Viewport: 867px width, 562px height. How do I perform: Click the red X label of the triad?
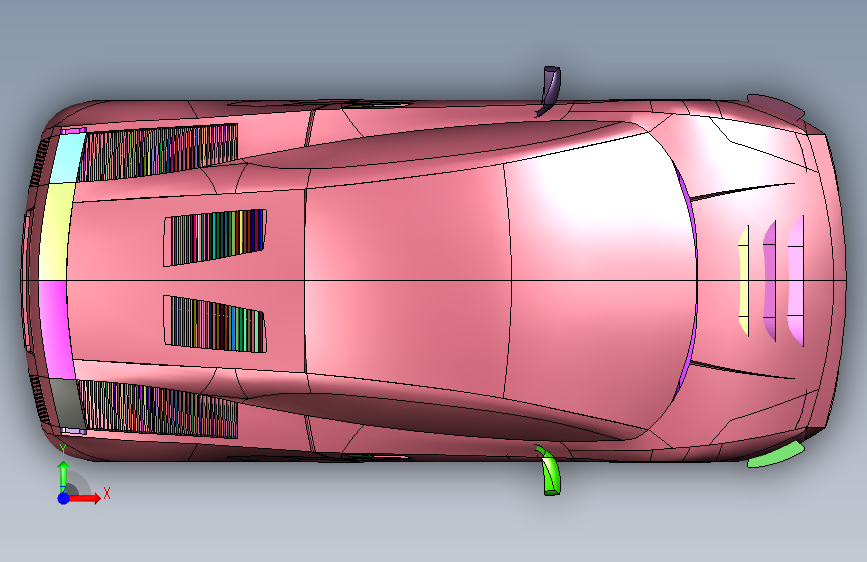pos(107,493)
